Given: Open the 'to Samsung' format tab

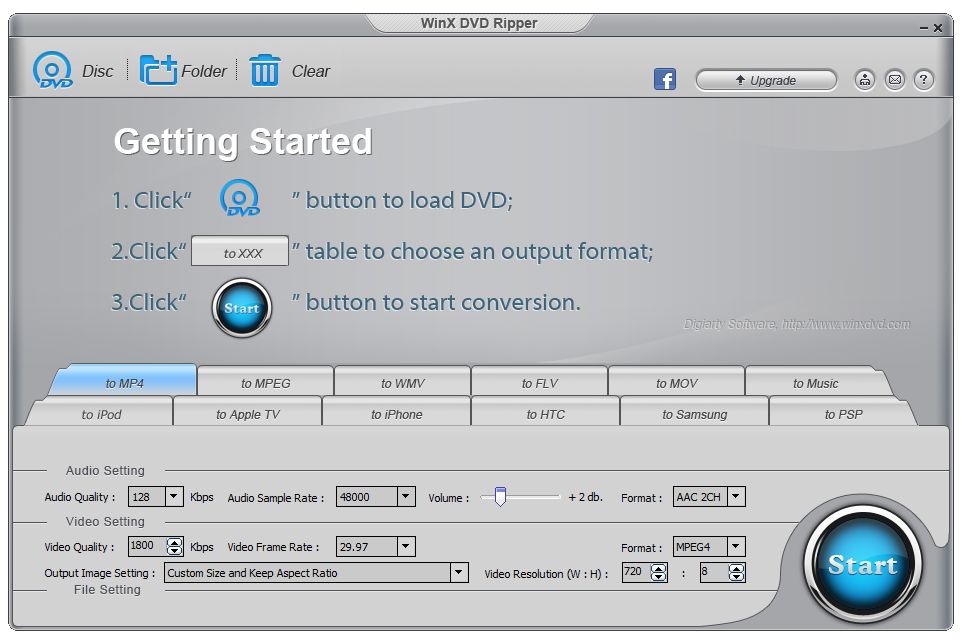Looking at the screenshot, I should click(694, 413).
